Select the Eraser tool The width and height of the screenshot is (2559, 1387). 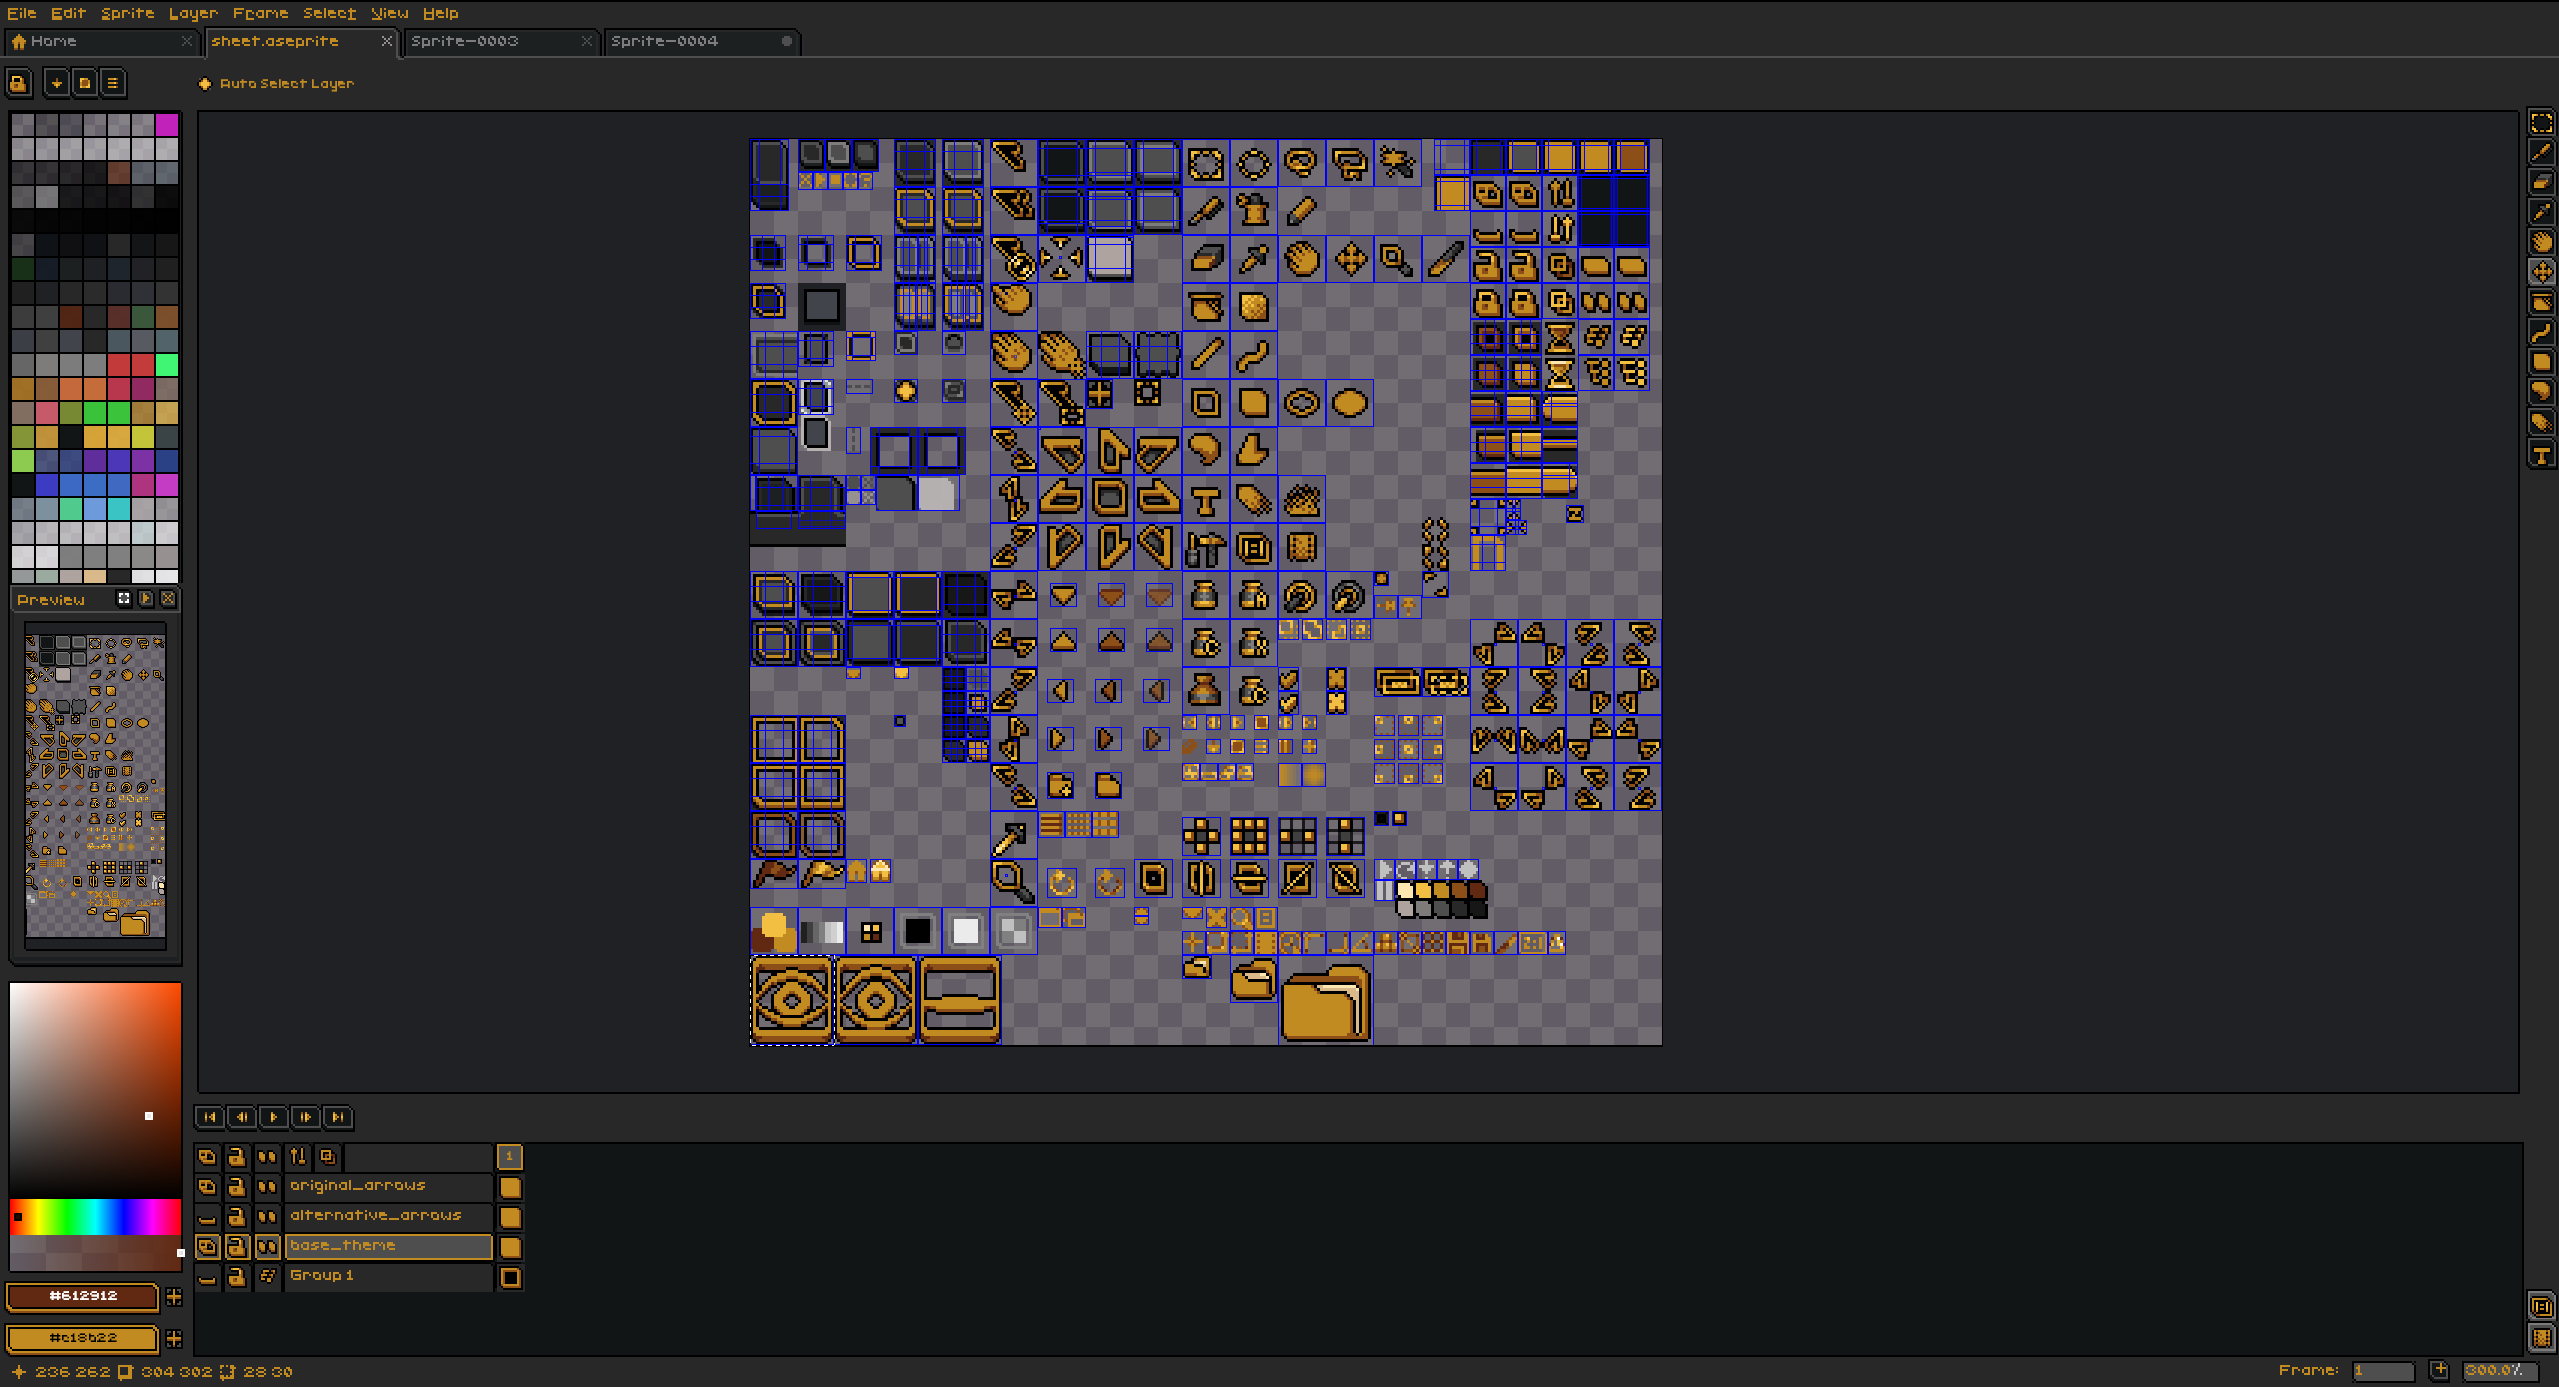coord(2541,183)
